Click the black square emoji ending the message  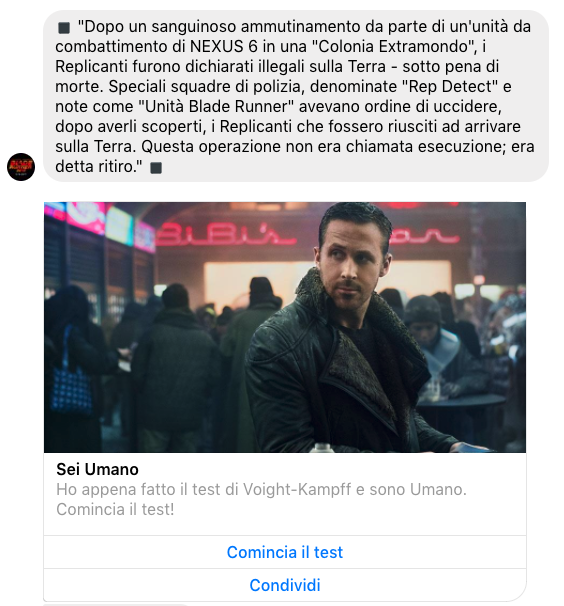point(156,168)
